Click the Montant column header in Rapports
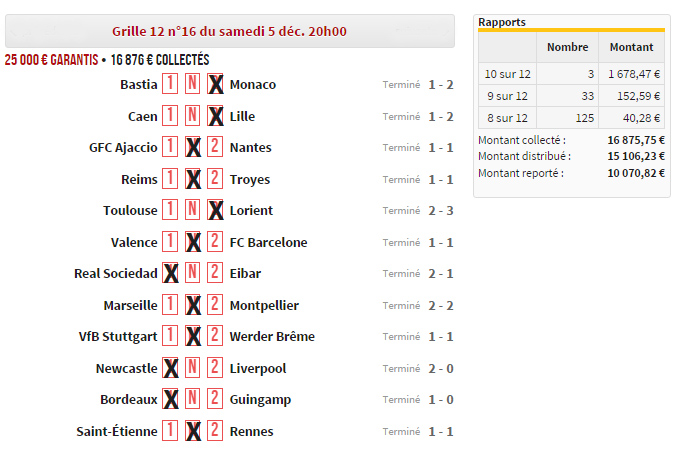 pos(631,47)
